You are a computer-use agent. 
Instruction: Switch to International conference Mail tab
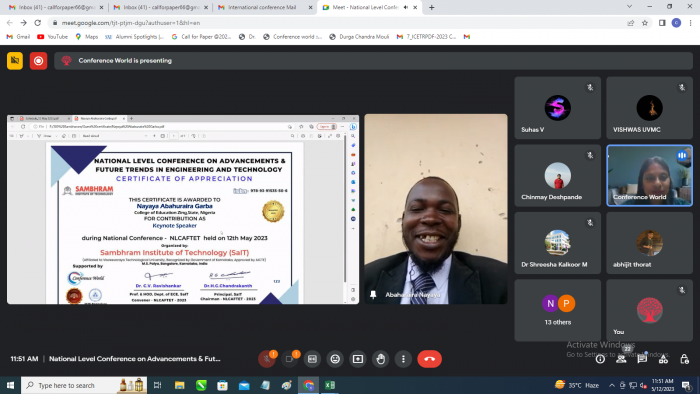pos(262,7)
